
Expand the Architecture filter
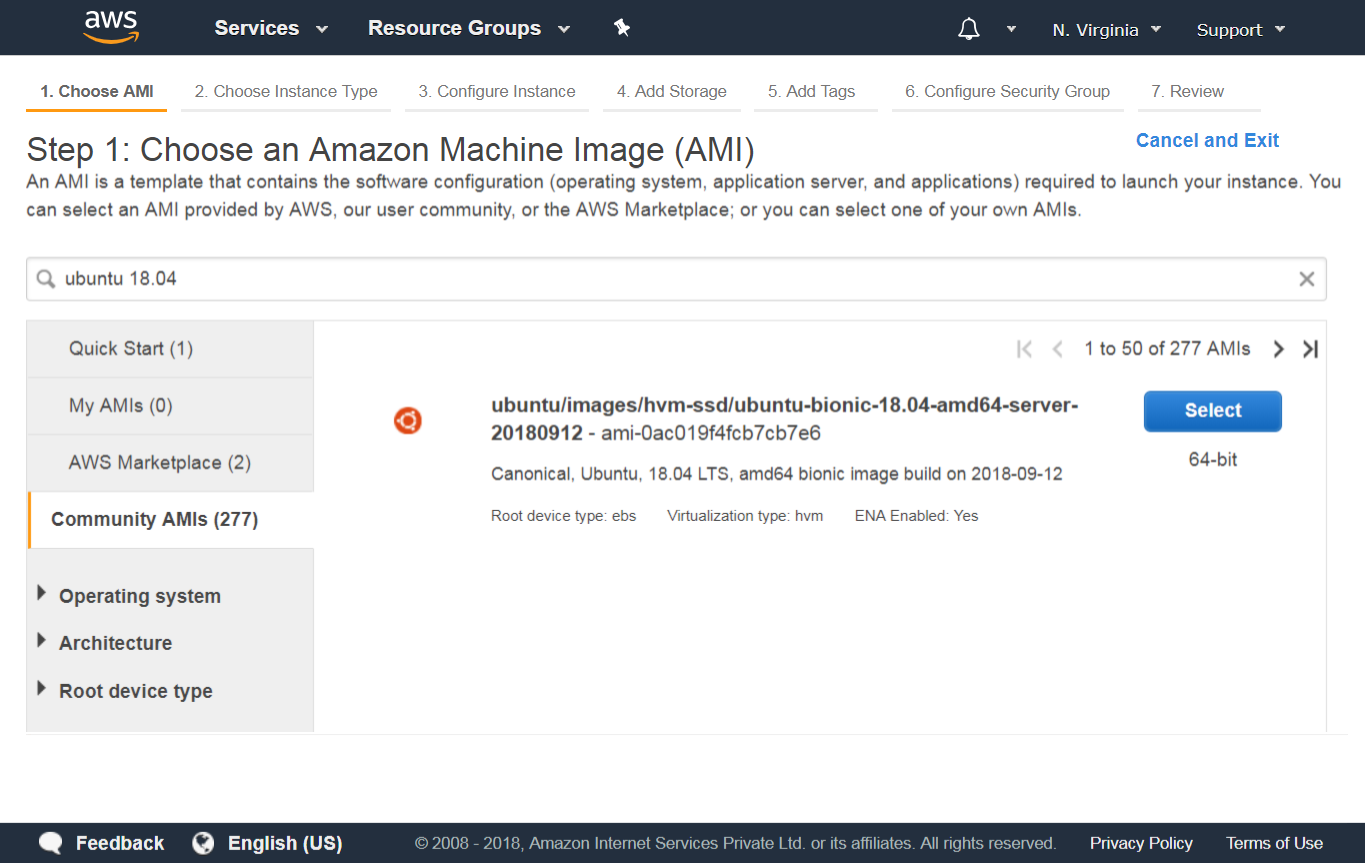[105, 643]
